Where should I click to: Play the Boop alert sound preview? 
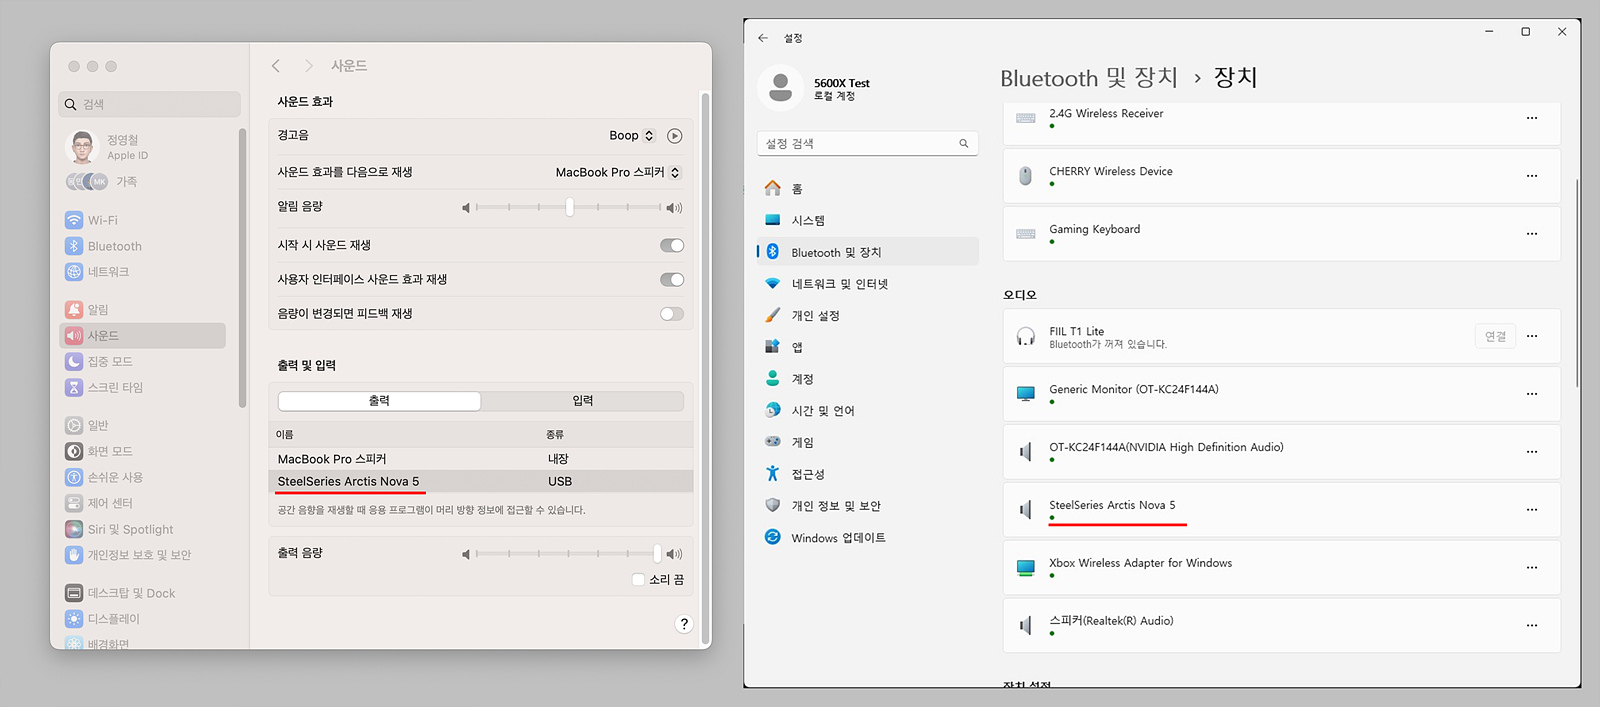(675, 136)
